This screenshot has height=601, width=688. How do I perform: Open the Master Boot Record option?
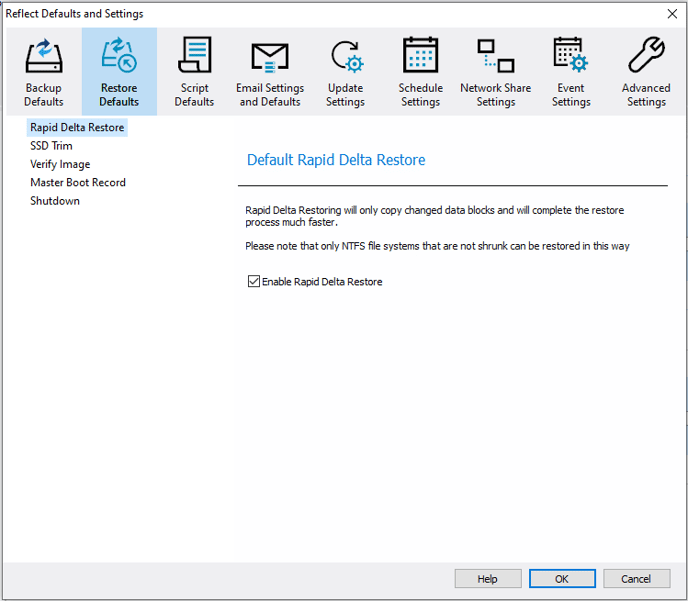78,182
